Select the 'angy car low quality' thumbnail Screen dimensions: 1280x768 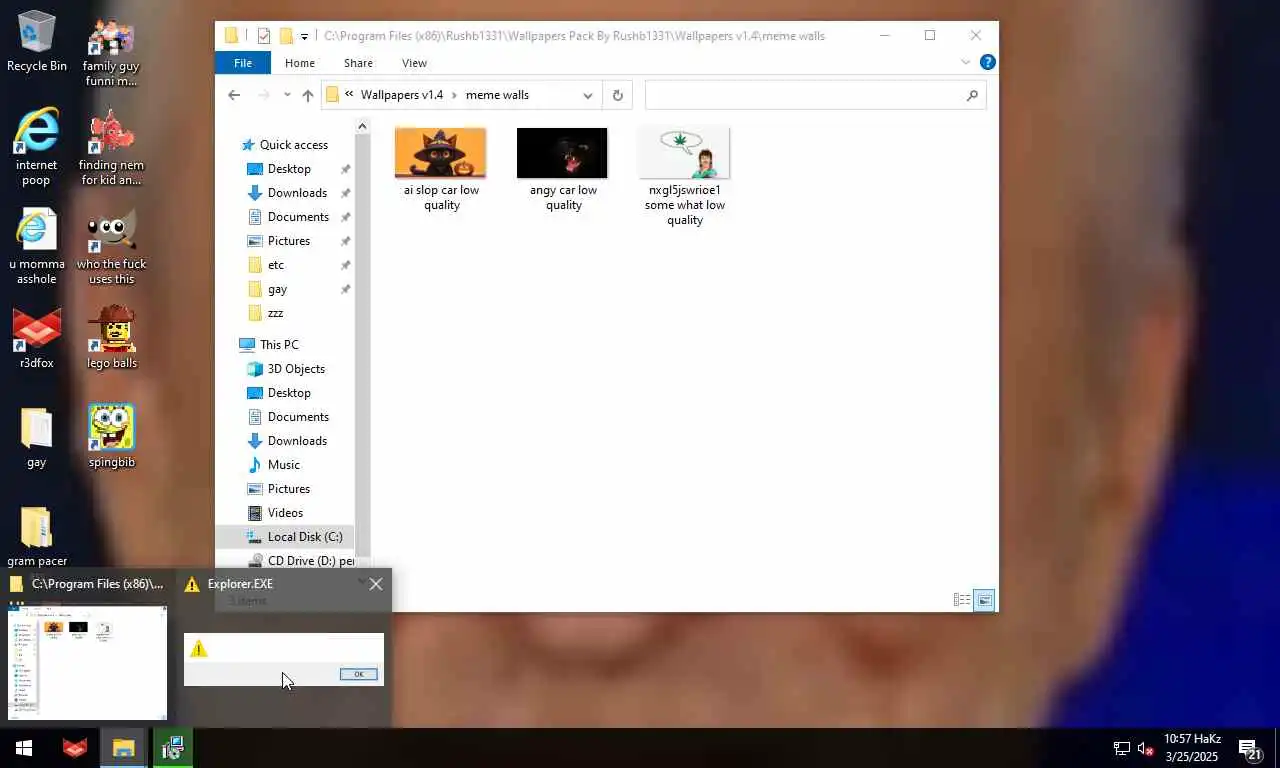tap(563, 168)
